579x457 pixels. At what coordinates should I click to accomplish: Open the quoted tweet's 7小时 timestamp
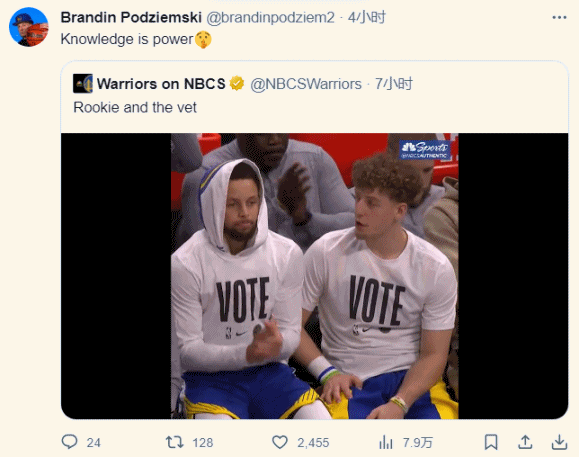pos(394,84)
